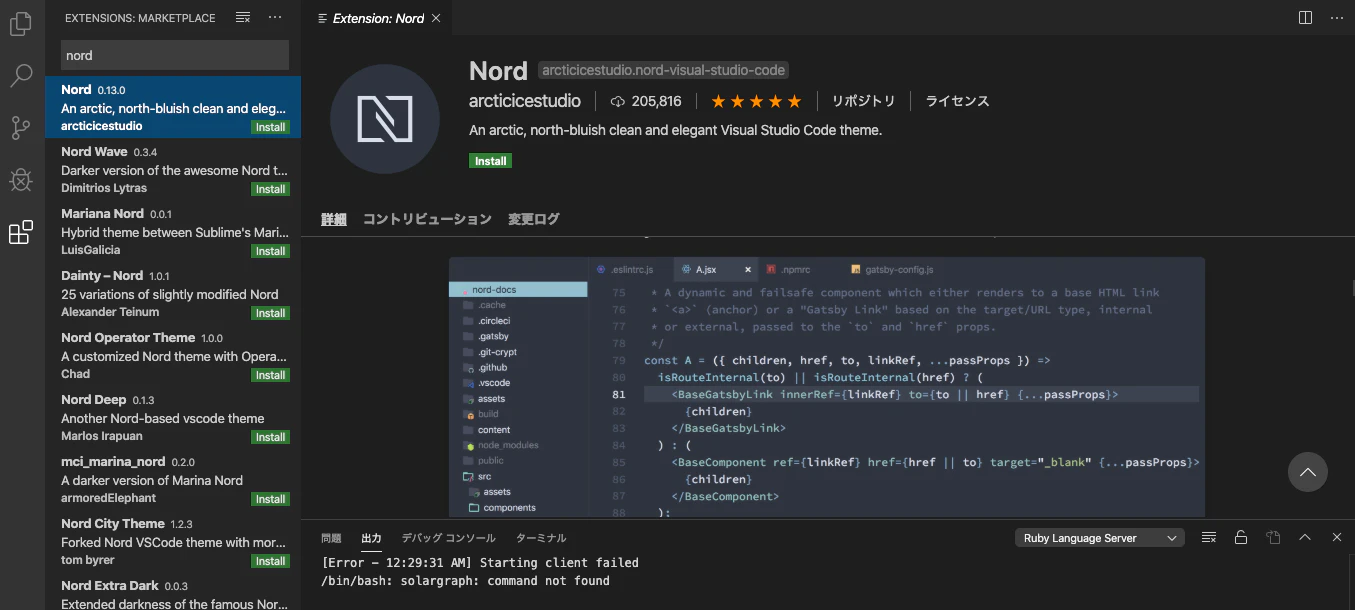Click the arcticicestudio publisher name

coord(525,101)
